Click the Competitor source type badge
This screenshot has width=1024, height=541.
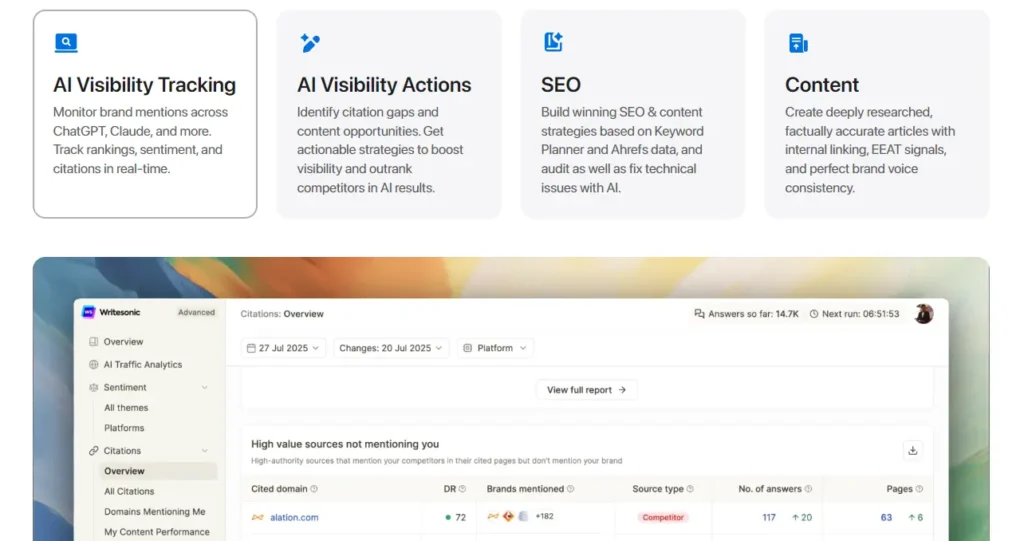(x=663, y=517)
